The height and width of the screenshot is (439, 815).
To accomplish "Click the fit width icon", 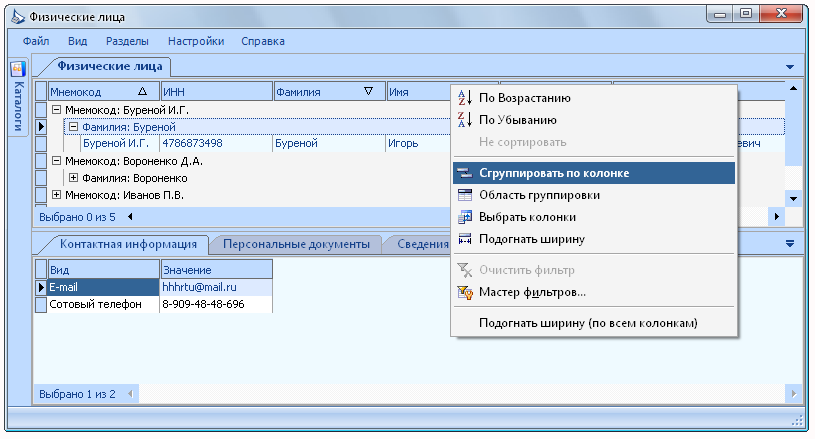I will pyautogui.click(x=464, y=239).
